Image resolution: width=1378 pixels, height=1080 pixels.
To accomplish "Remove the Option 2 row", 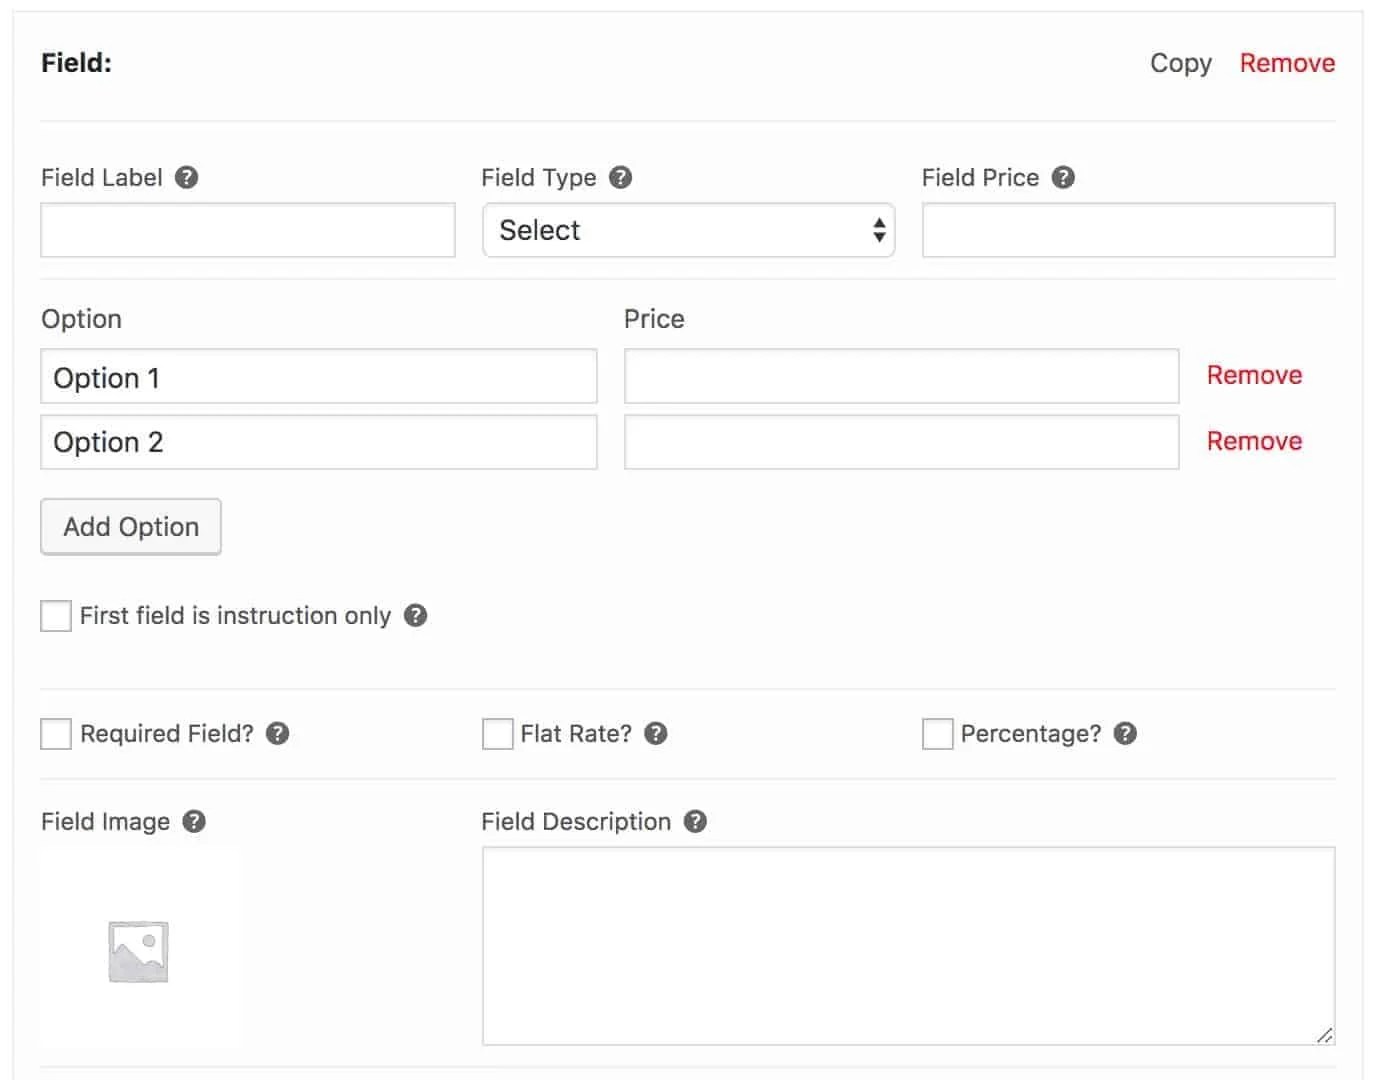I will [x=1254, y=442].
